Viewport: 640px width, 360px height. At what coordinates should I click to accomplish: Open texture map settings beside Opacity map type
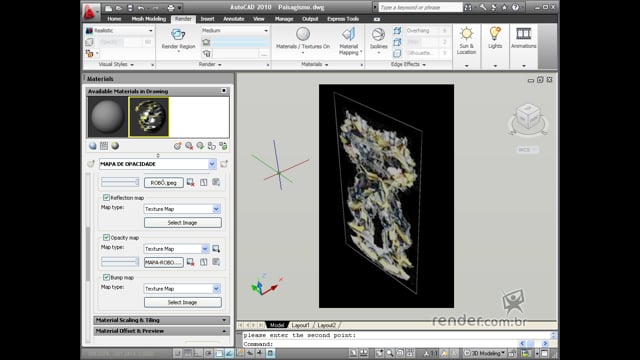pos(216,249)
